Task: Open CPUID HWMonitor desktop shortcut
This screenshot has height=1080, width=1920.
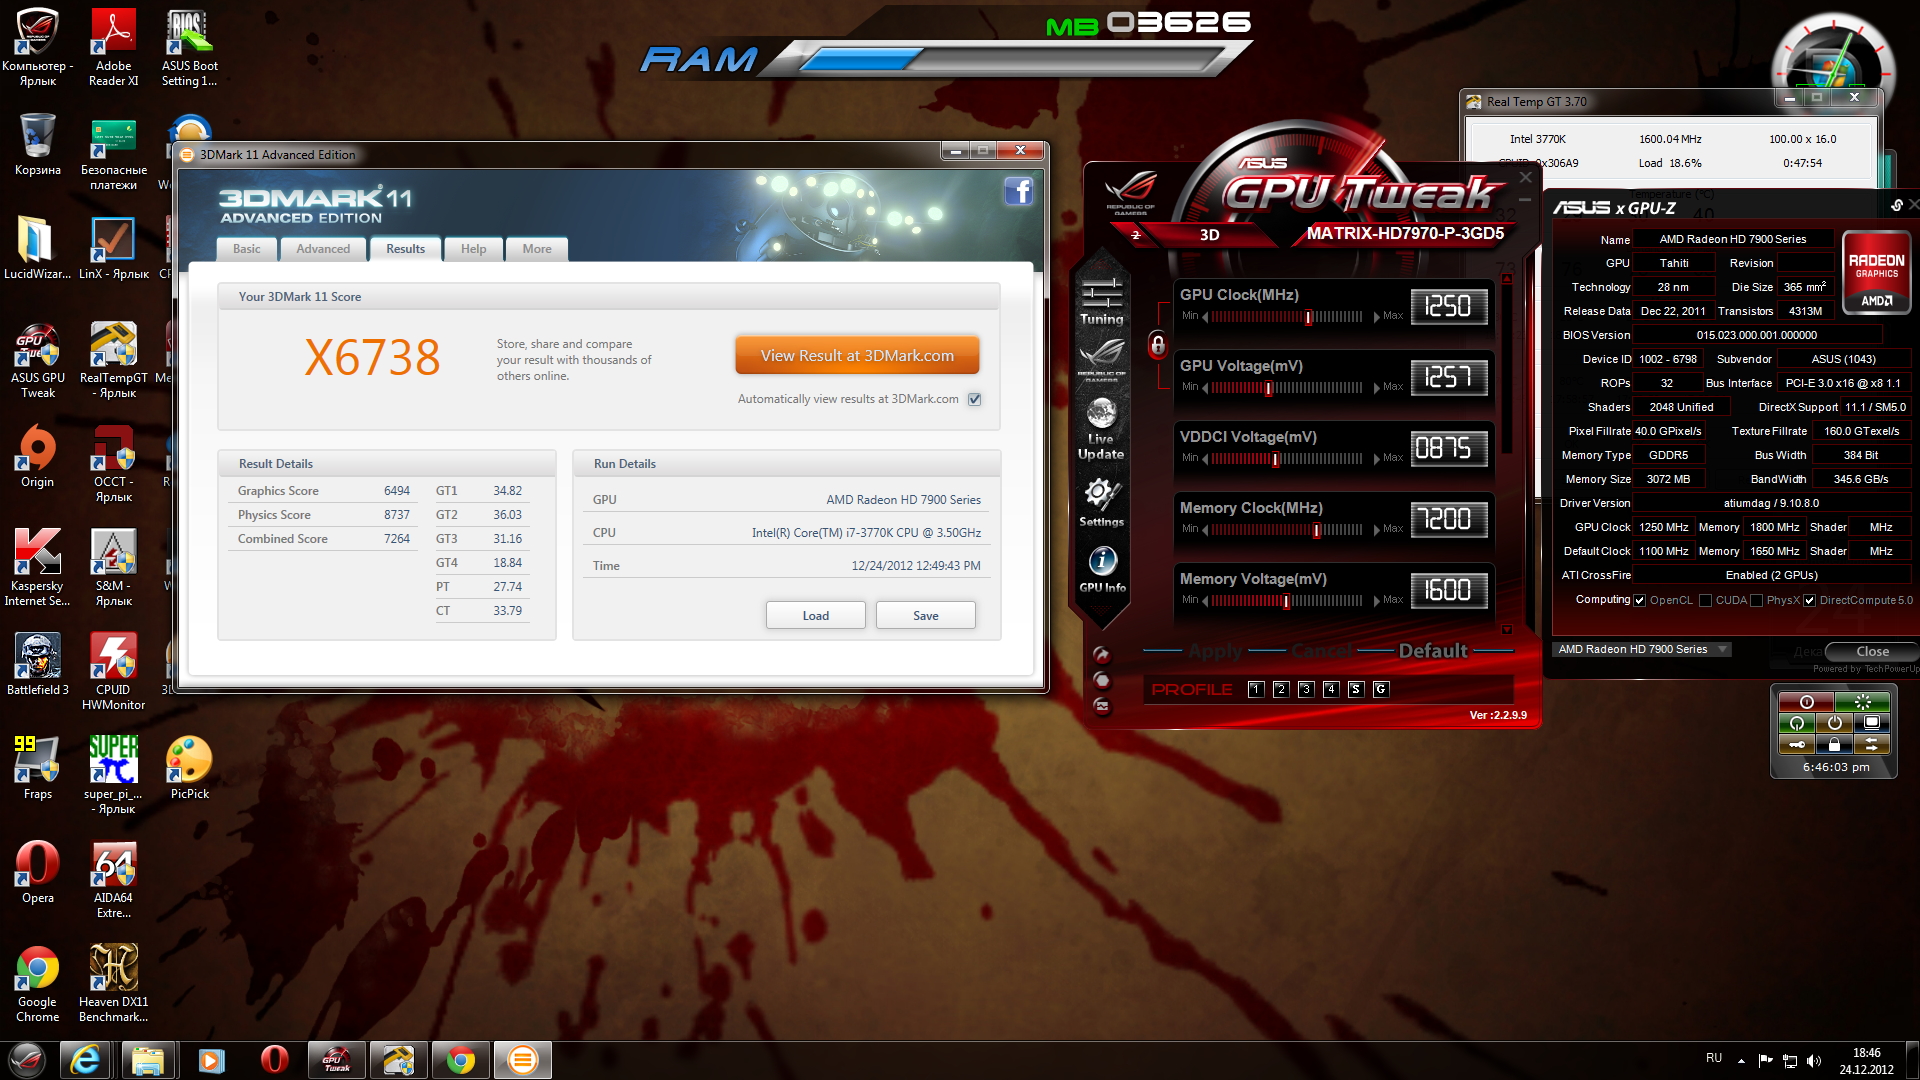Action: tap(114, 672)
